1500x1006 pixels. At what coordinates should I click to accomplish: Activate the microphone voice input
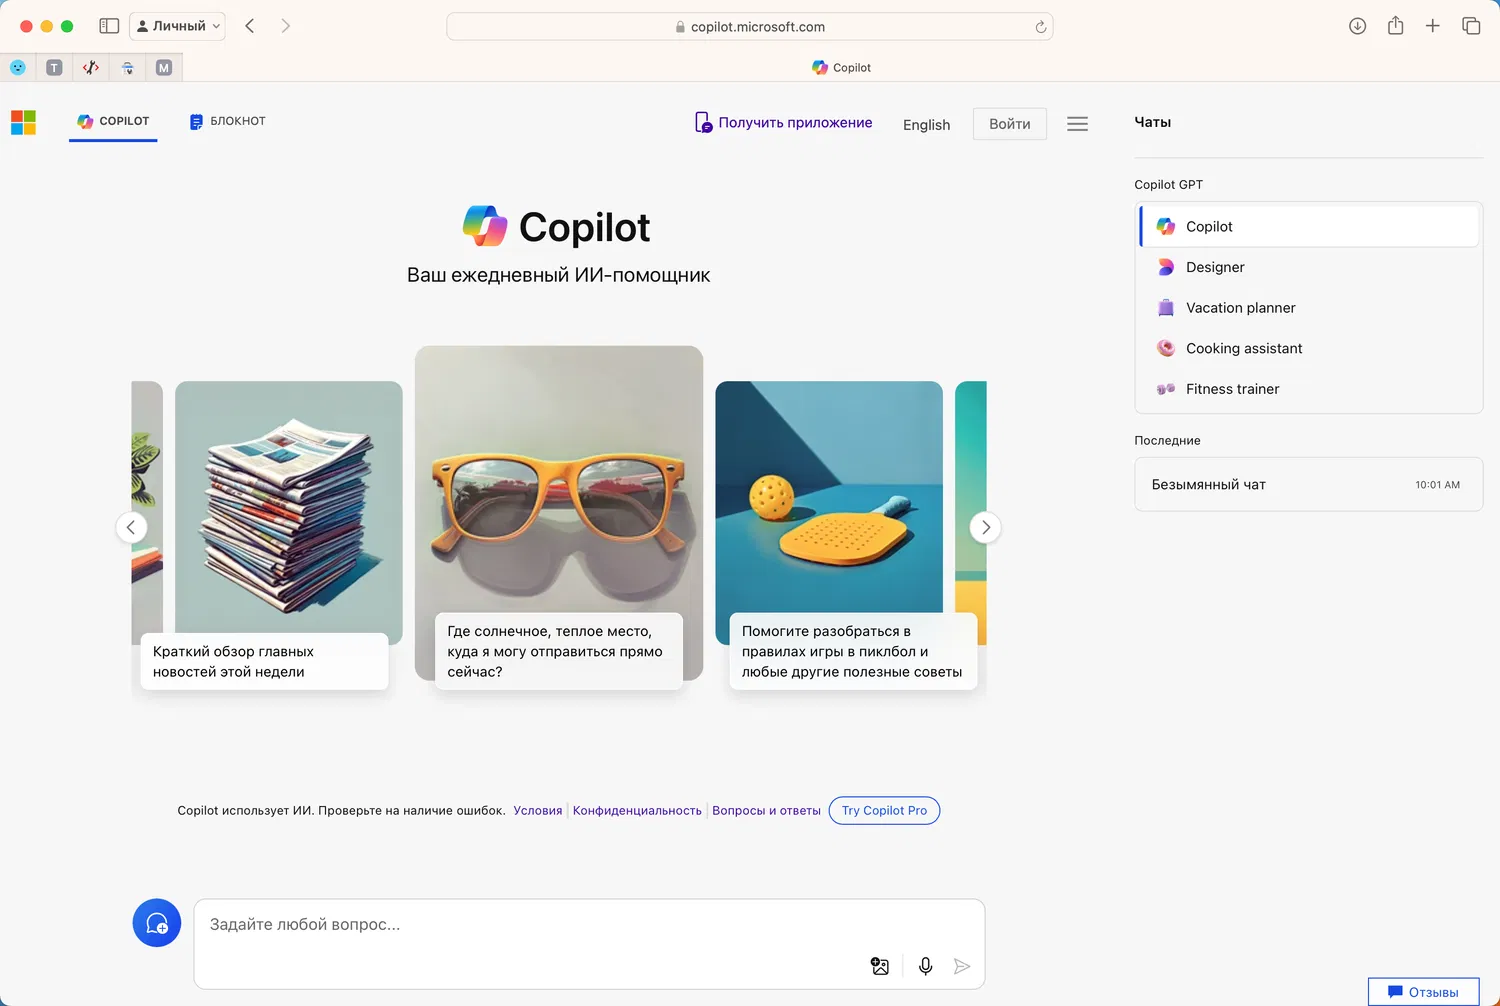coord(926,966)
